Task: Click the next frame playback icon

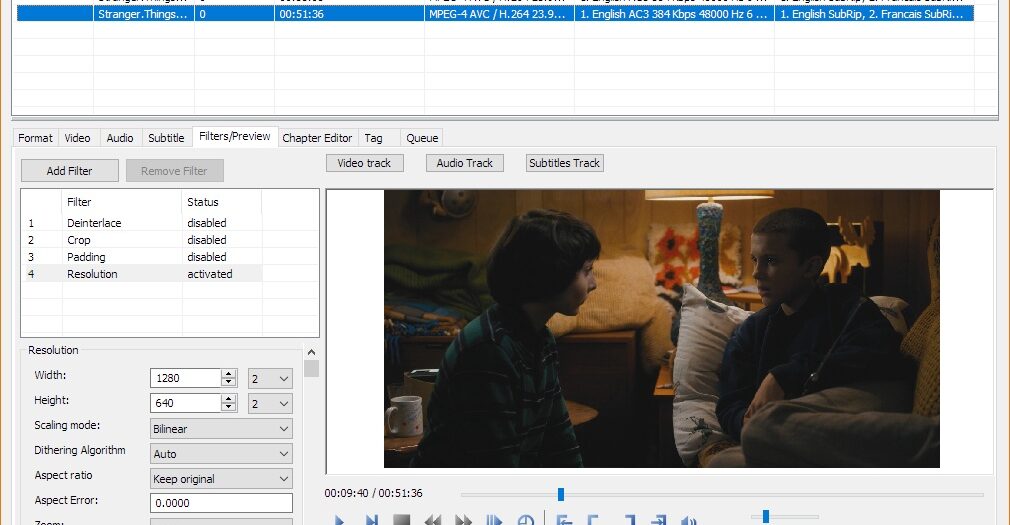Action: (371, 519)
